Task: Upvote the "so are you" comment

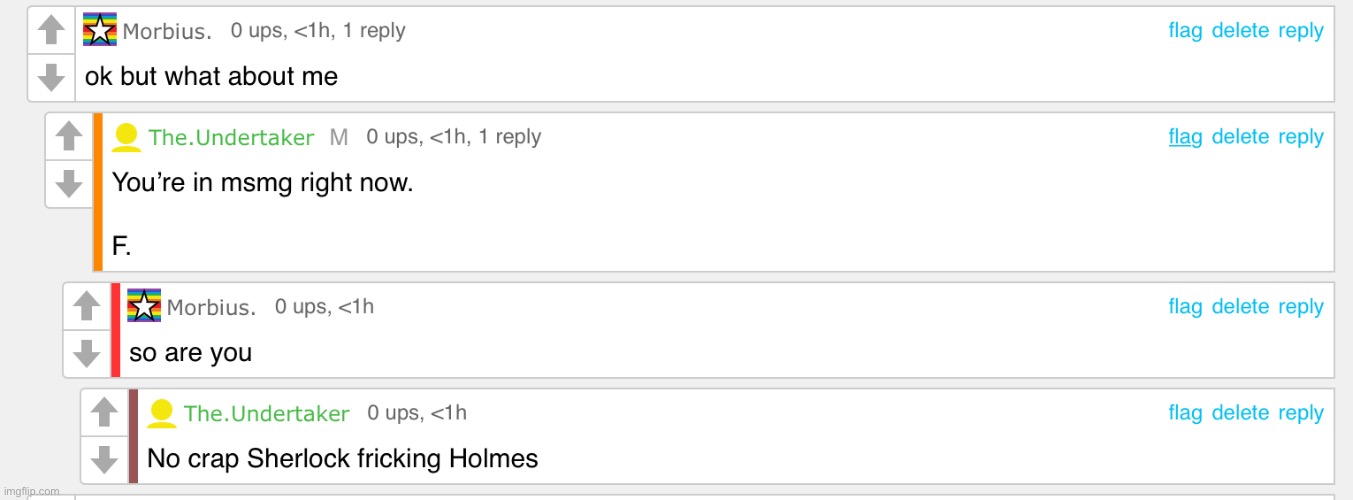Action: (x=87, y=306)
